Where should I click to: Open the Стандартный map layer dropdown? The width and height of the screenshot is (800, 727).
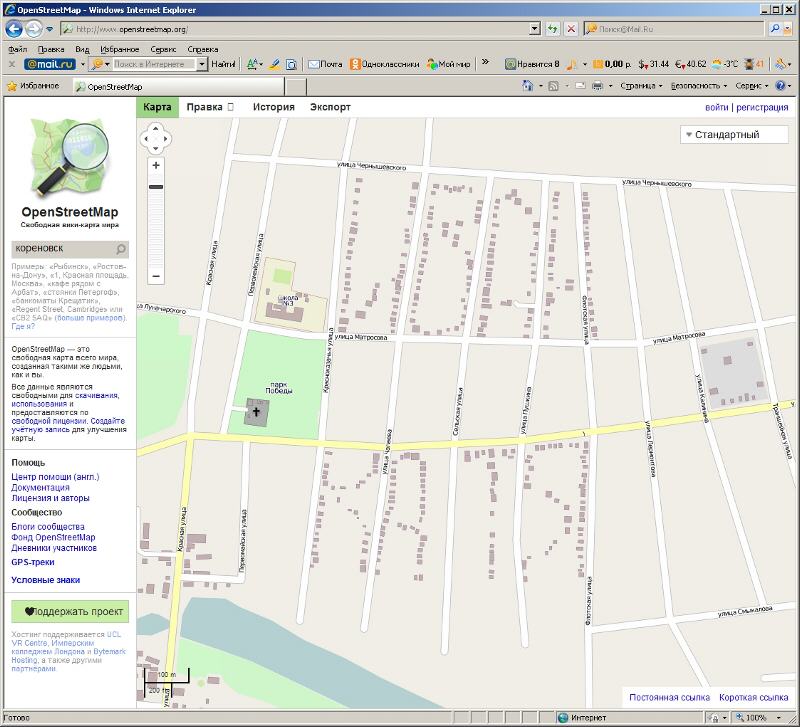pos(735,134)
